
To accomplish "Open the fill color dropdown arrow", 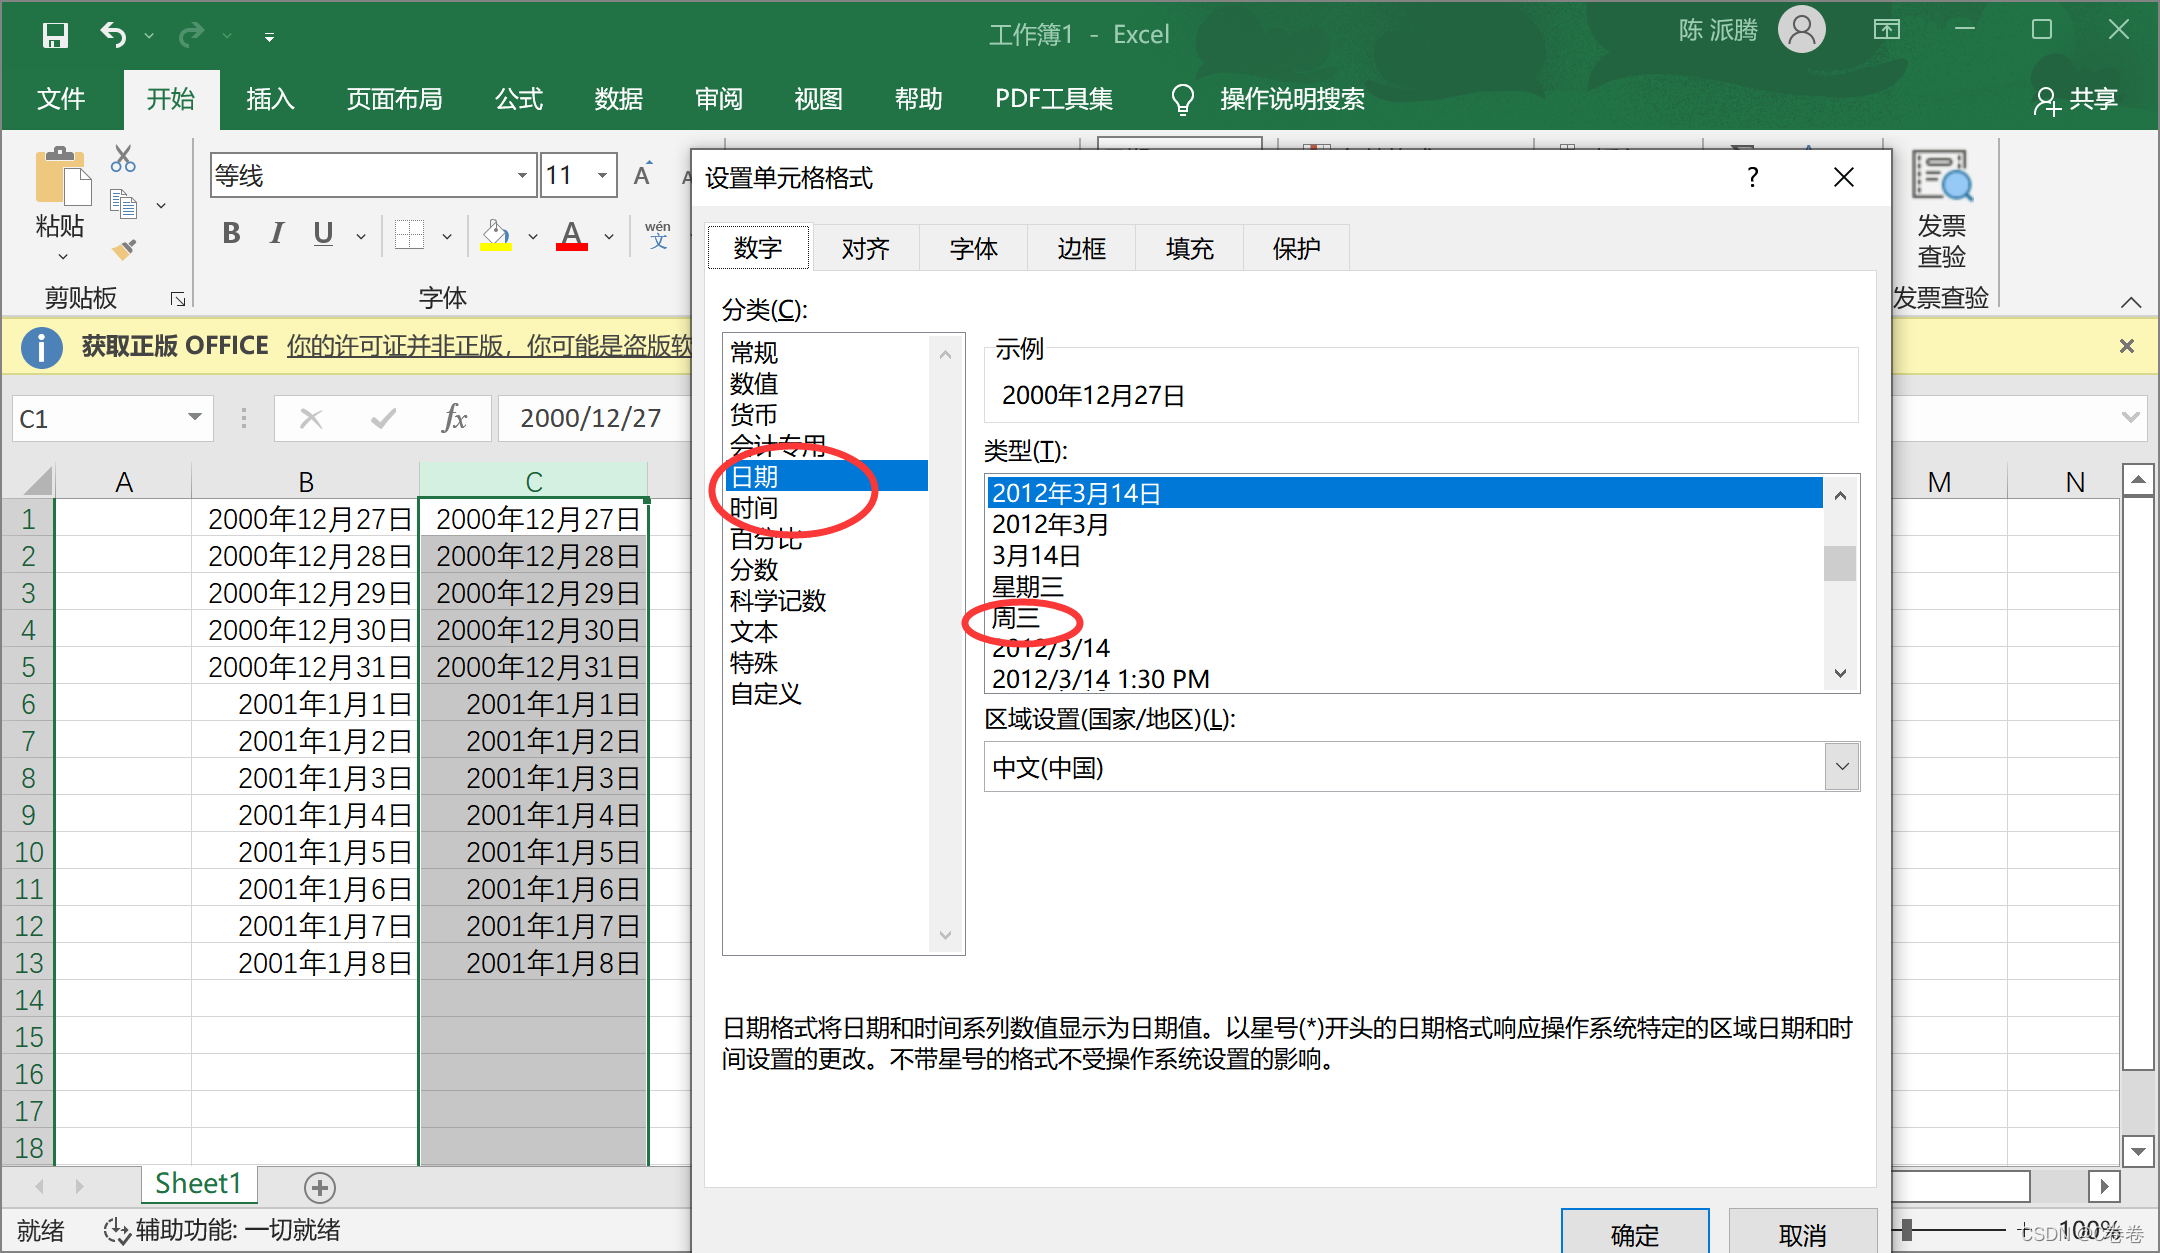I will (533, 236).
